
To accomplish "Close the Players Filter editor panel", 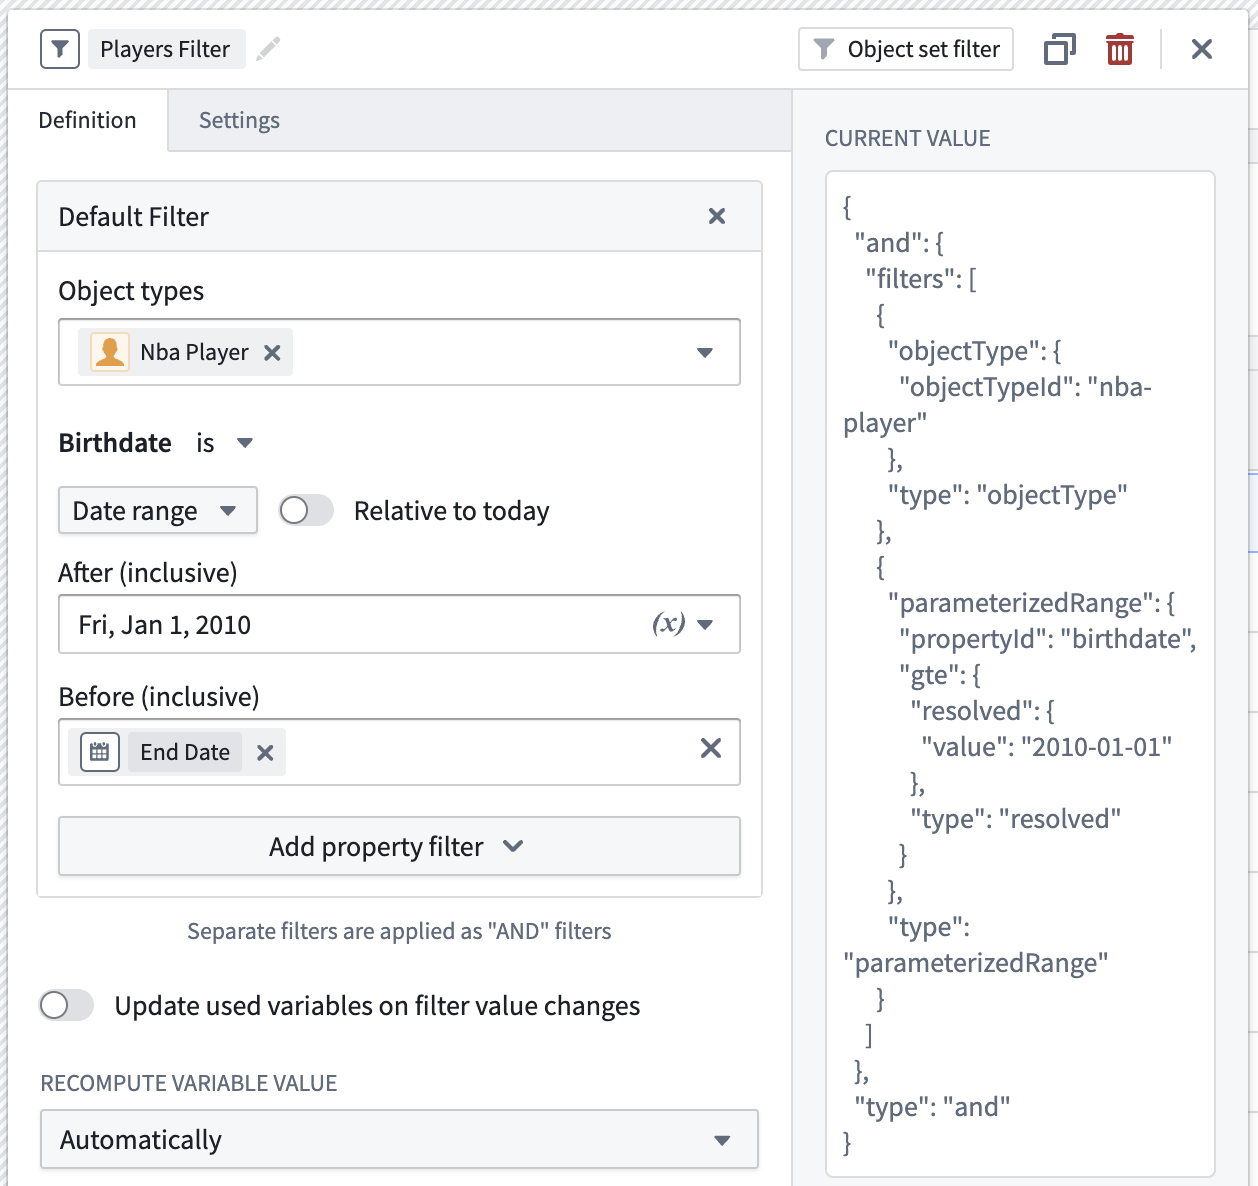I will pos(1202,49).
